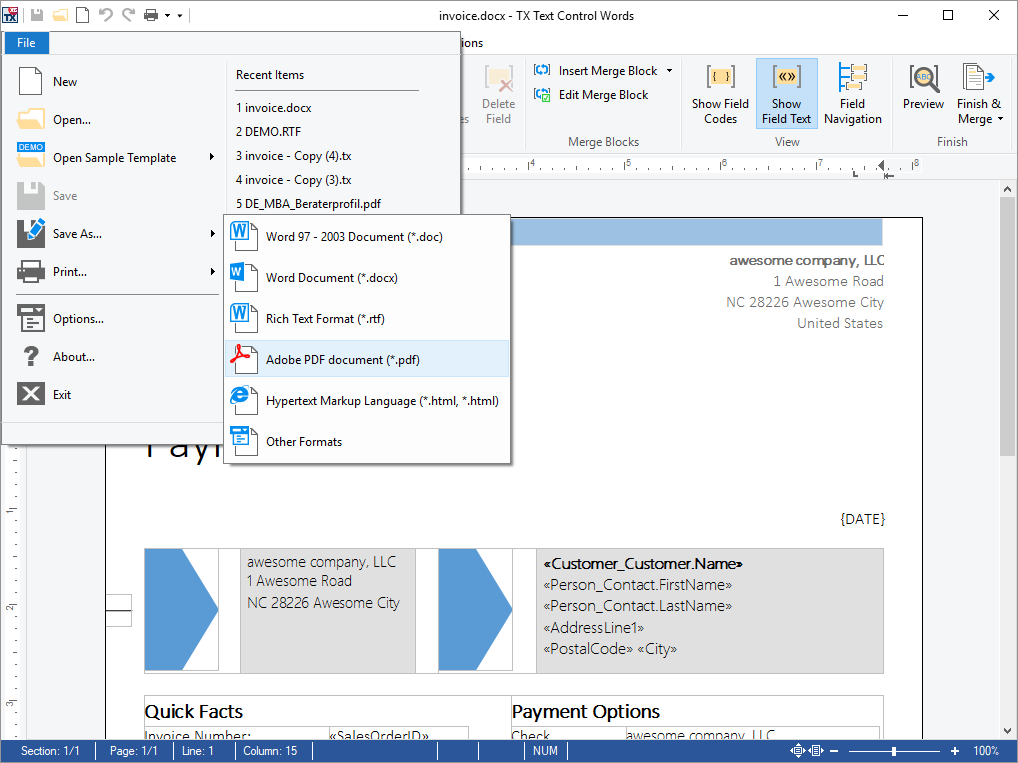Image resolution: width=1018 pixels, height=763 pixels.
Task: Open the Insert Merge Block dropdown arrow
Action: click(x=669, y=71)
